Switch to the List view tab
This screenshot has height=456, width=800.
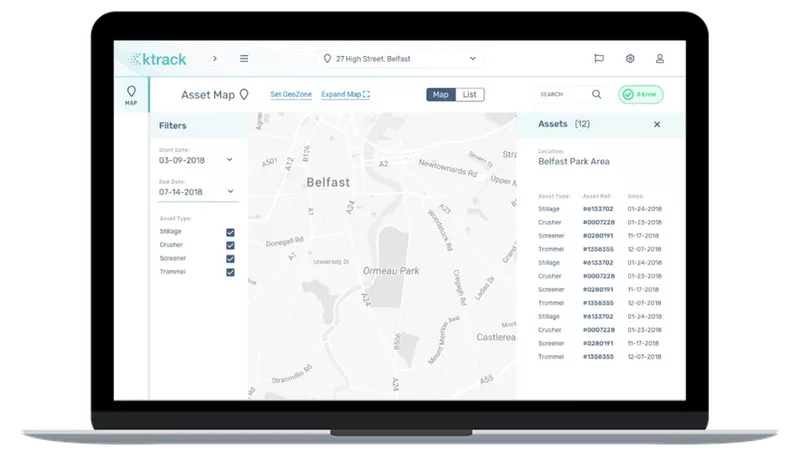tap(470, 95)
